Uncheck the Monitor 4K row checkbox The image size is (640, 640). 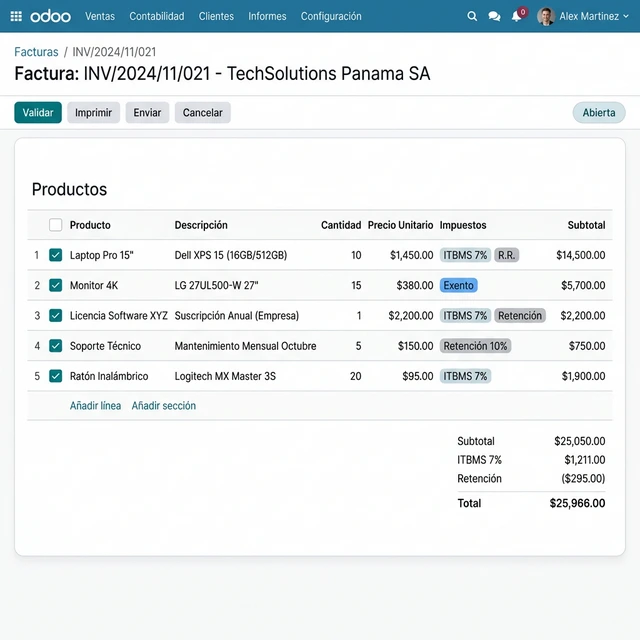point(56,285)
